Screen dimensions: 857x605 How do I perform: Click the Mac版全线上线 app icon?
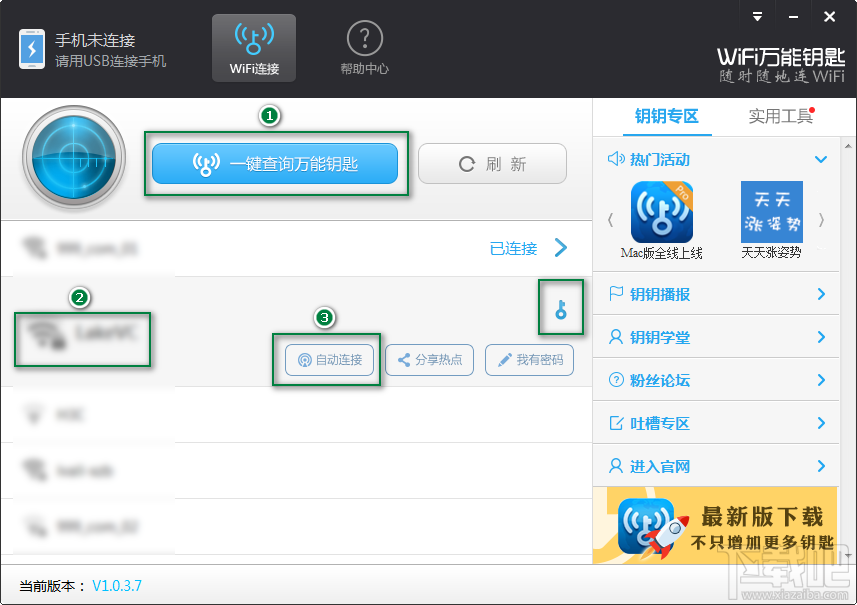click(x=663, y=212)
